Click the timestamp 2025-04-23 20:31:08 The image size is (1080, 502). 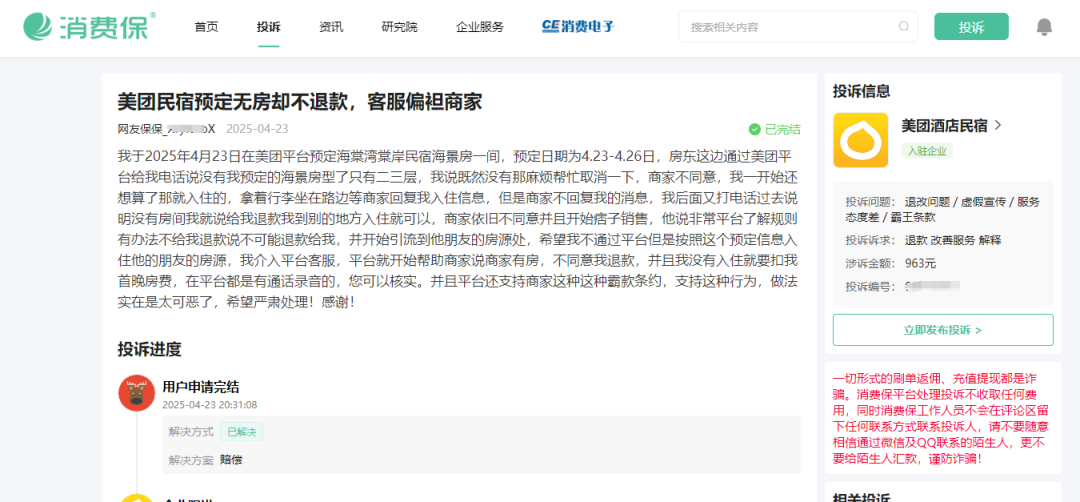(x=210, y=405)
